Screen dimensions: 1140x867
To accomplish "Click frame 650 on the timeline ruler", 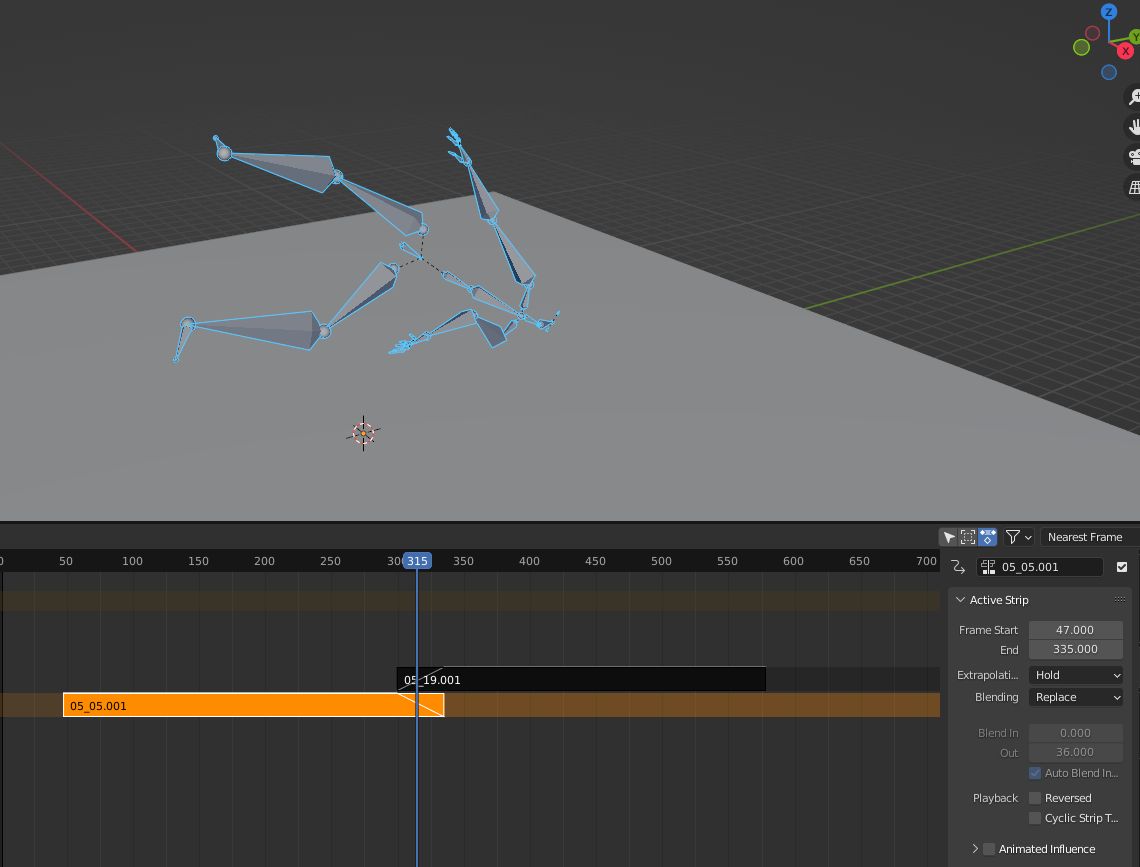I will (859, 561).
